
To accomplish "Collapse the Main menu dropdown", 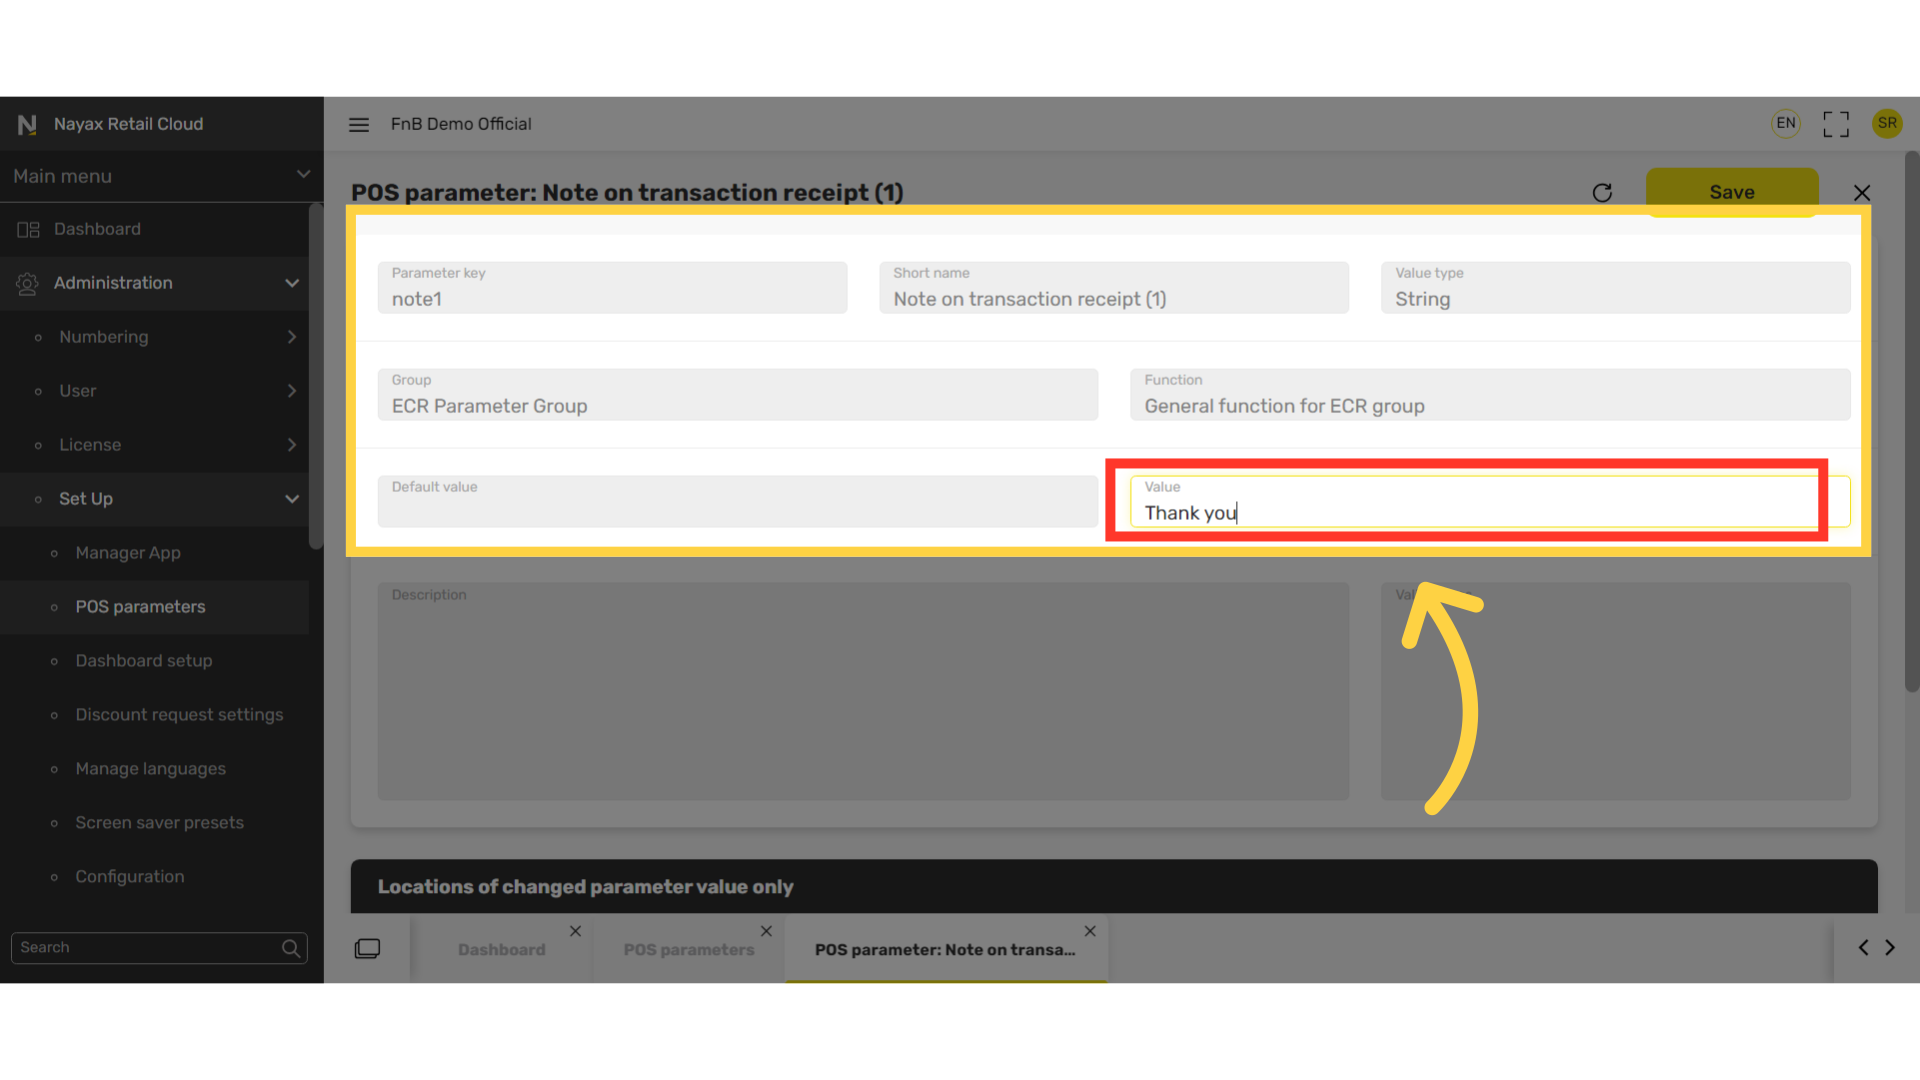I will (303, 175).
